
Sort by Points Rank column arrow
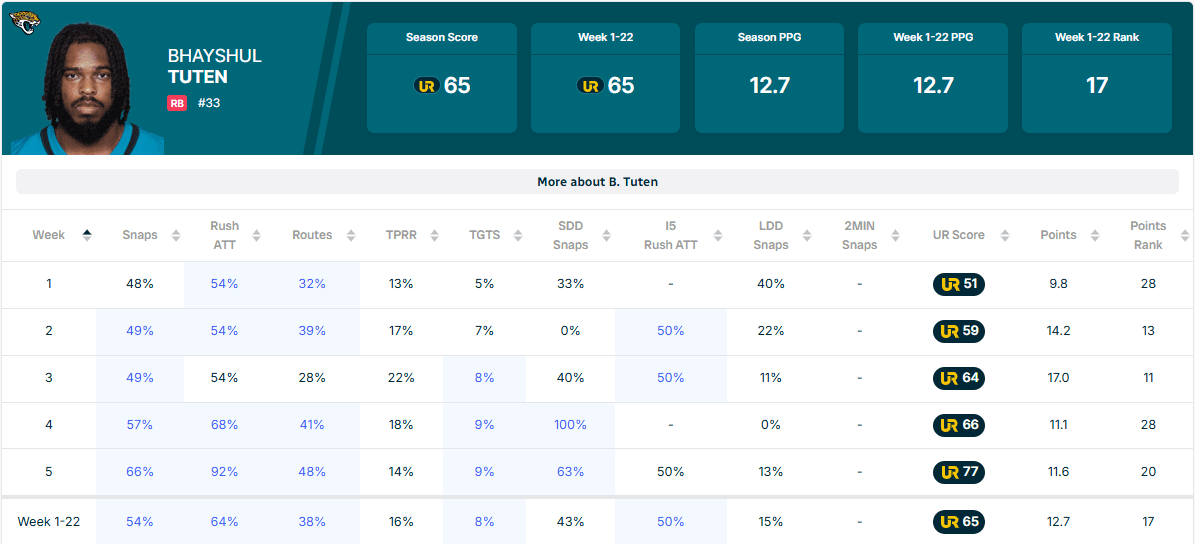1184,235
